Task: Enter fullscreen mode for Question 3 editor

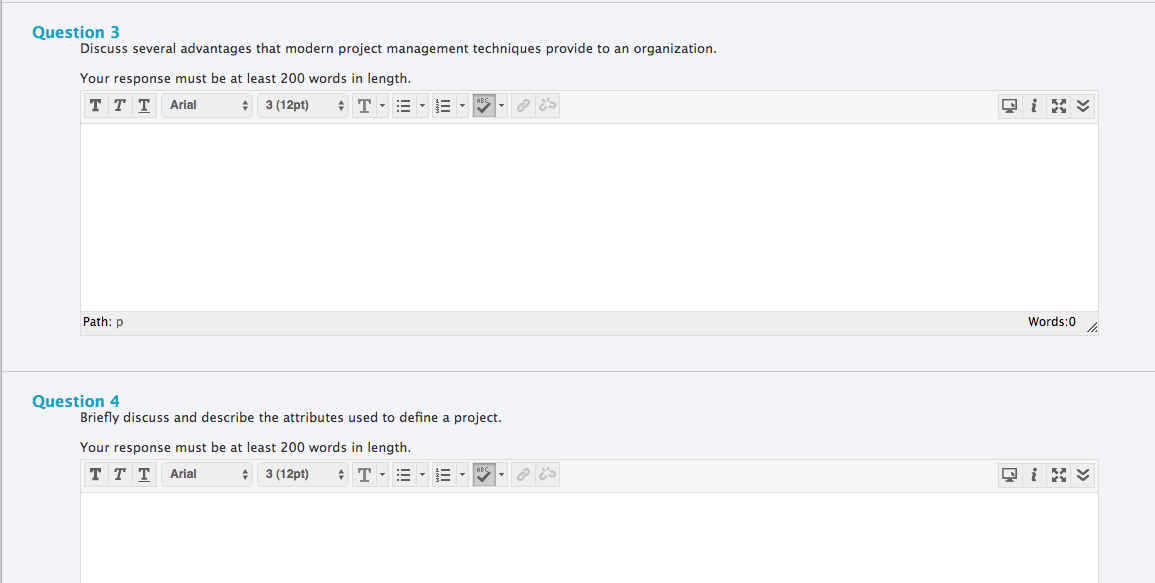Action: click(x=1058, y=105)
